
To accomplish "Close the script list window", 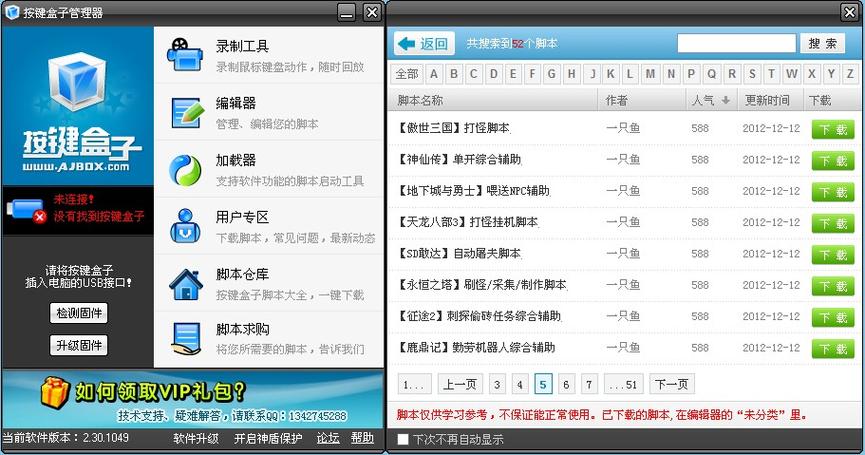I will tap(850, 12).
